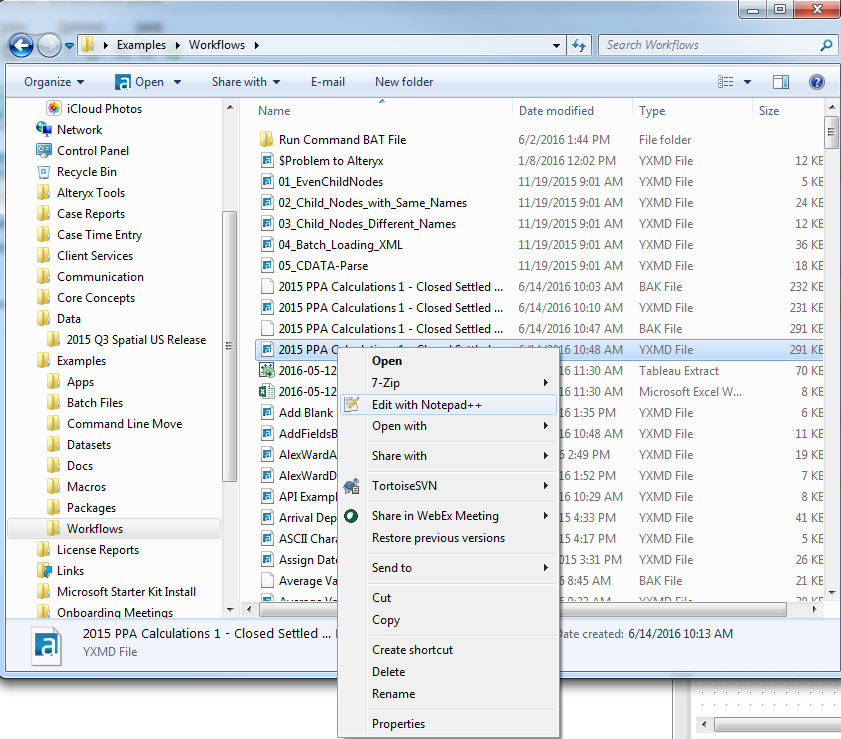Open Properties from the context menu

pyautogui.click(x=398, y=724)
